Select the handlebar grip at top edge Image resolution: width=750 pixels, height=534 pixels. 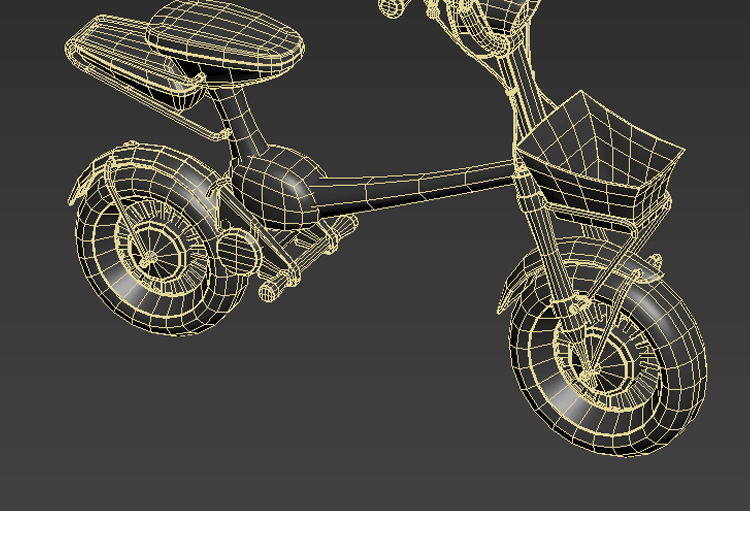393,7
